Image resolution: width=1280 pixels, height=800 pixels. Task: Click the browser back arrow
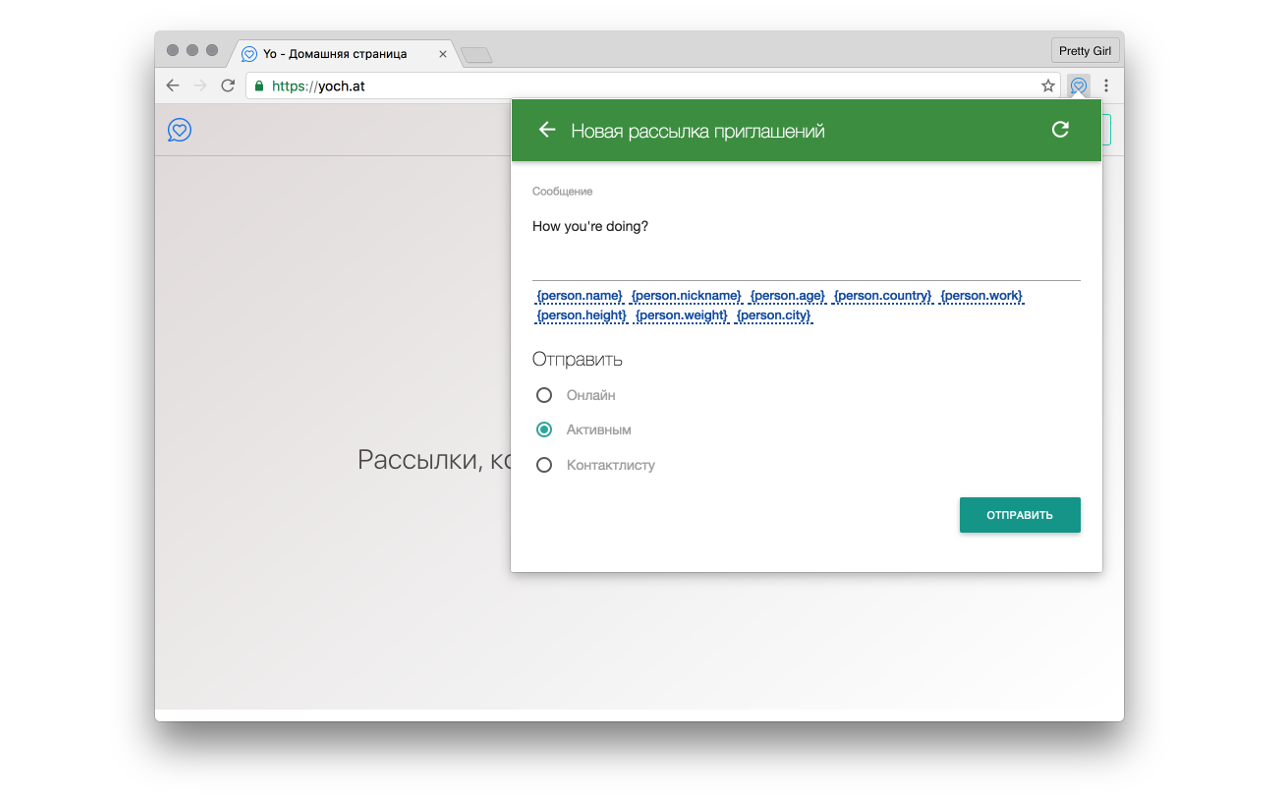tap(173, 86)
